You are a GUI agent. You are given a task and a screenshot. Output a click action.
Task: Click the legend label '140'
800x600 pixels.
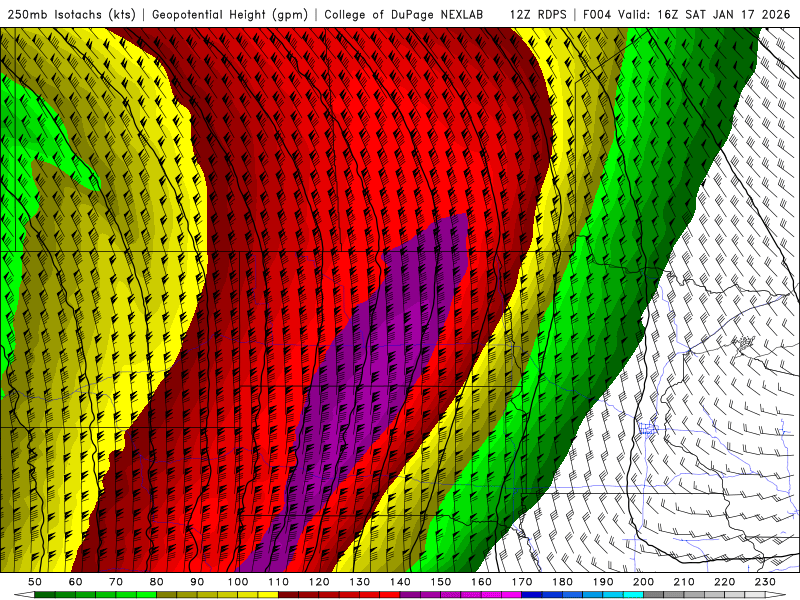coord(400,582)
